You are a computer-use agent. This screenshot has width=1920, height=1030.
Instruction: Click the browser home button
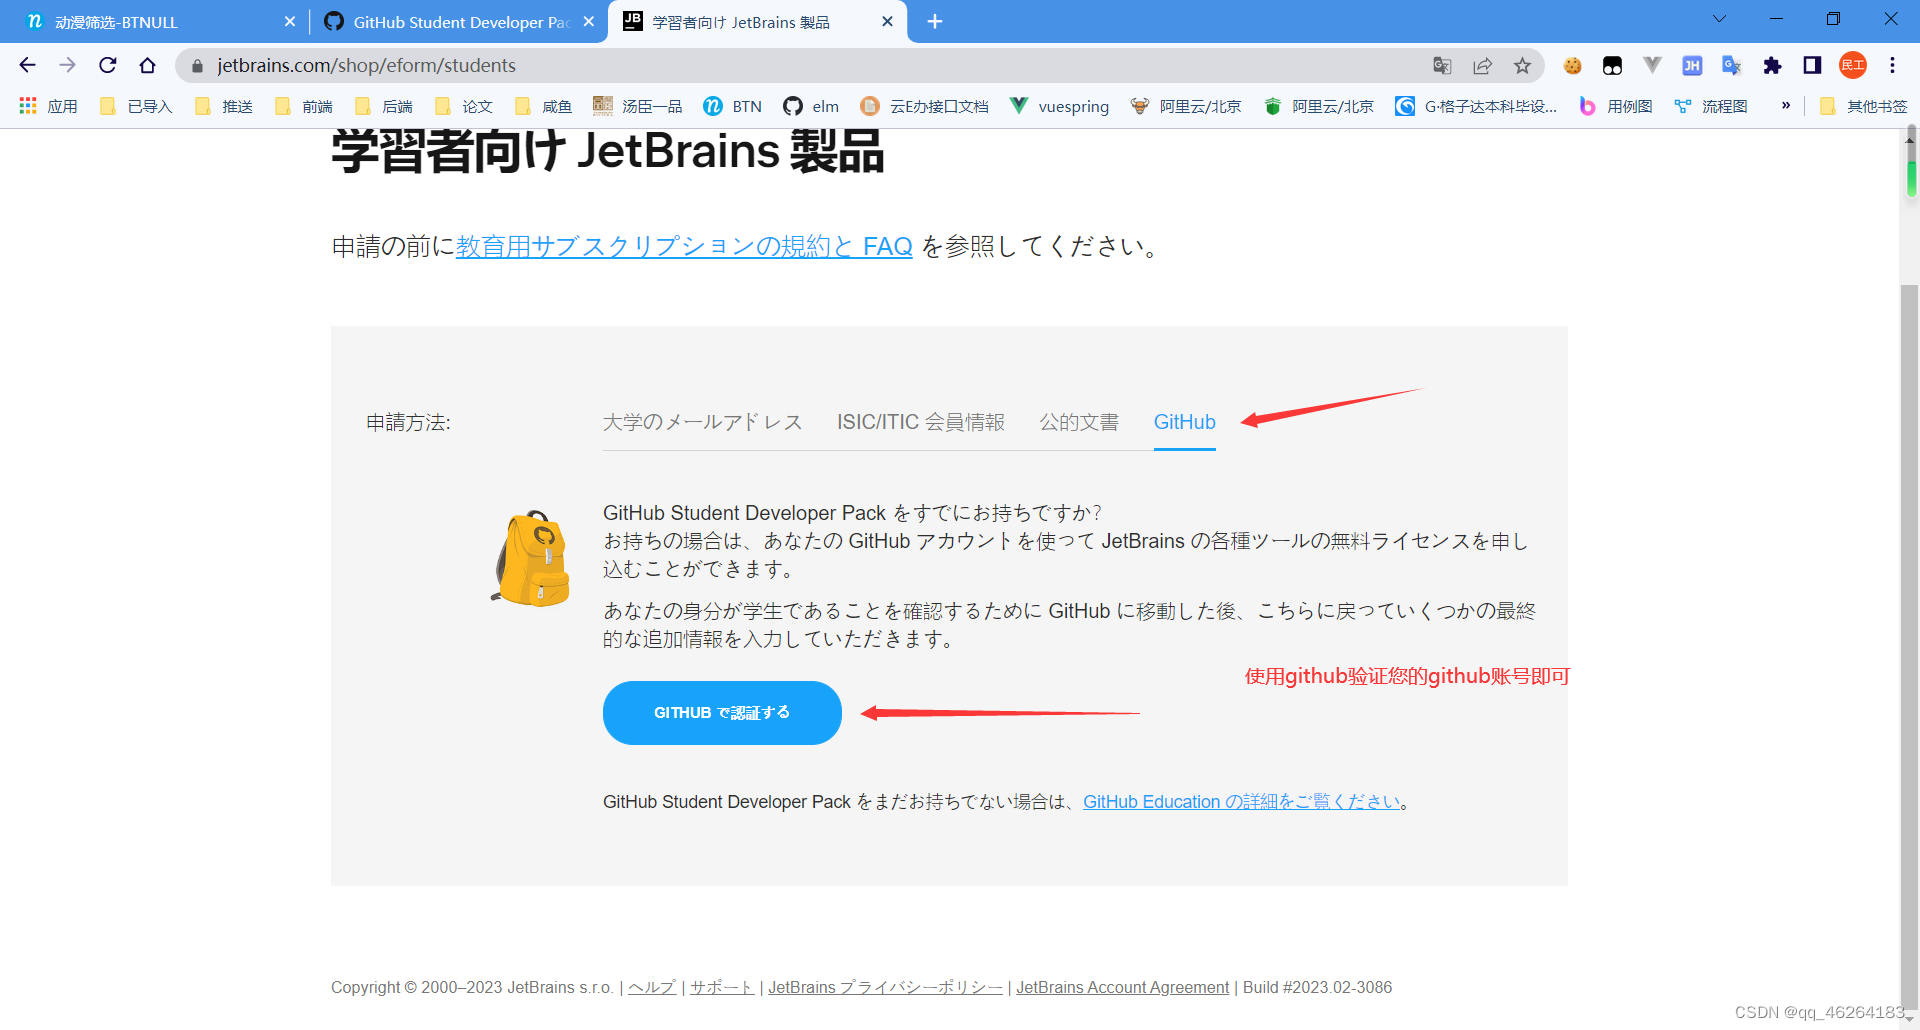pyautogui.click(x=148, y=65)
